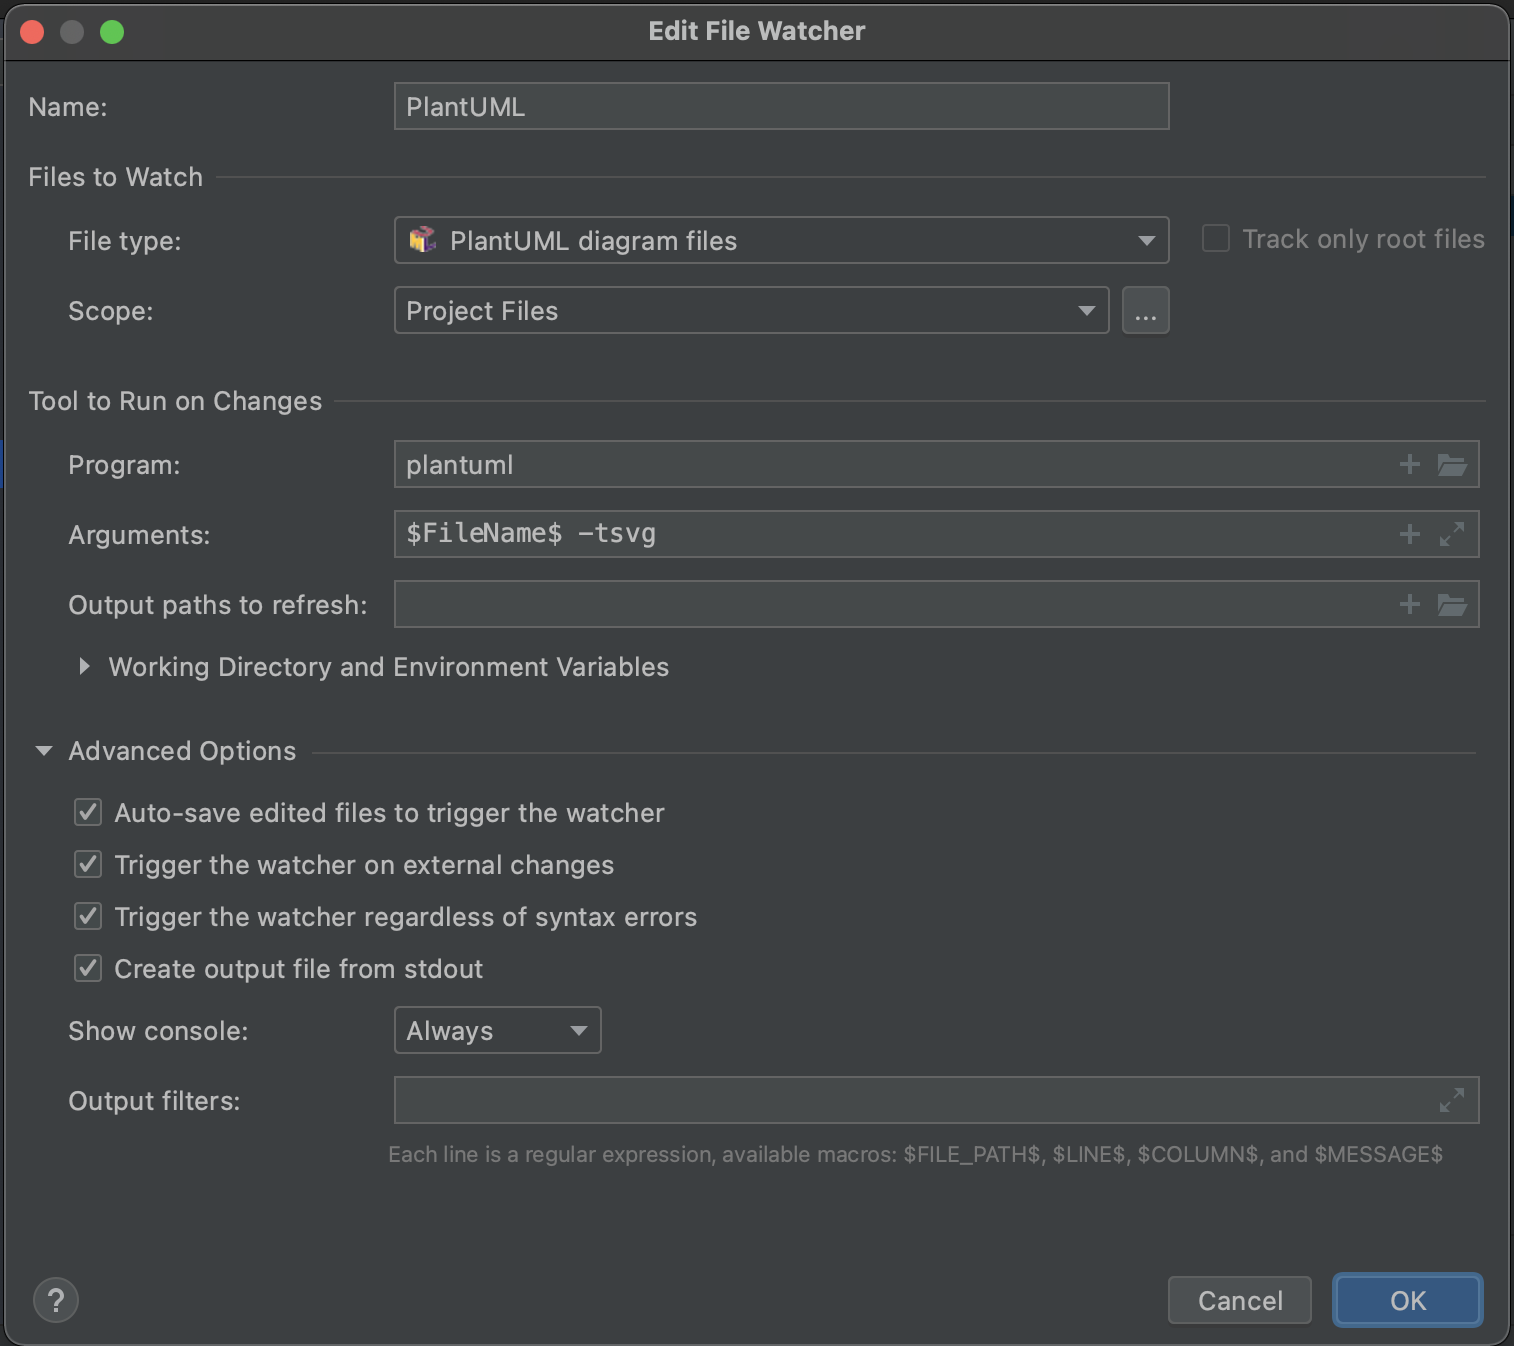The image size is (1514, 1346).
Task: Click the plus icon next to Arguments
Action: tap(1410, 534)
